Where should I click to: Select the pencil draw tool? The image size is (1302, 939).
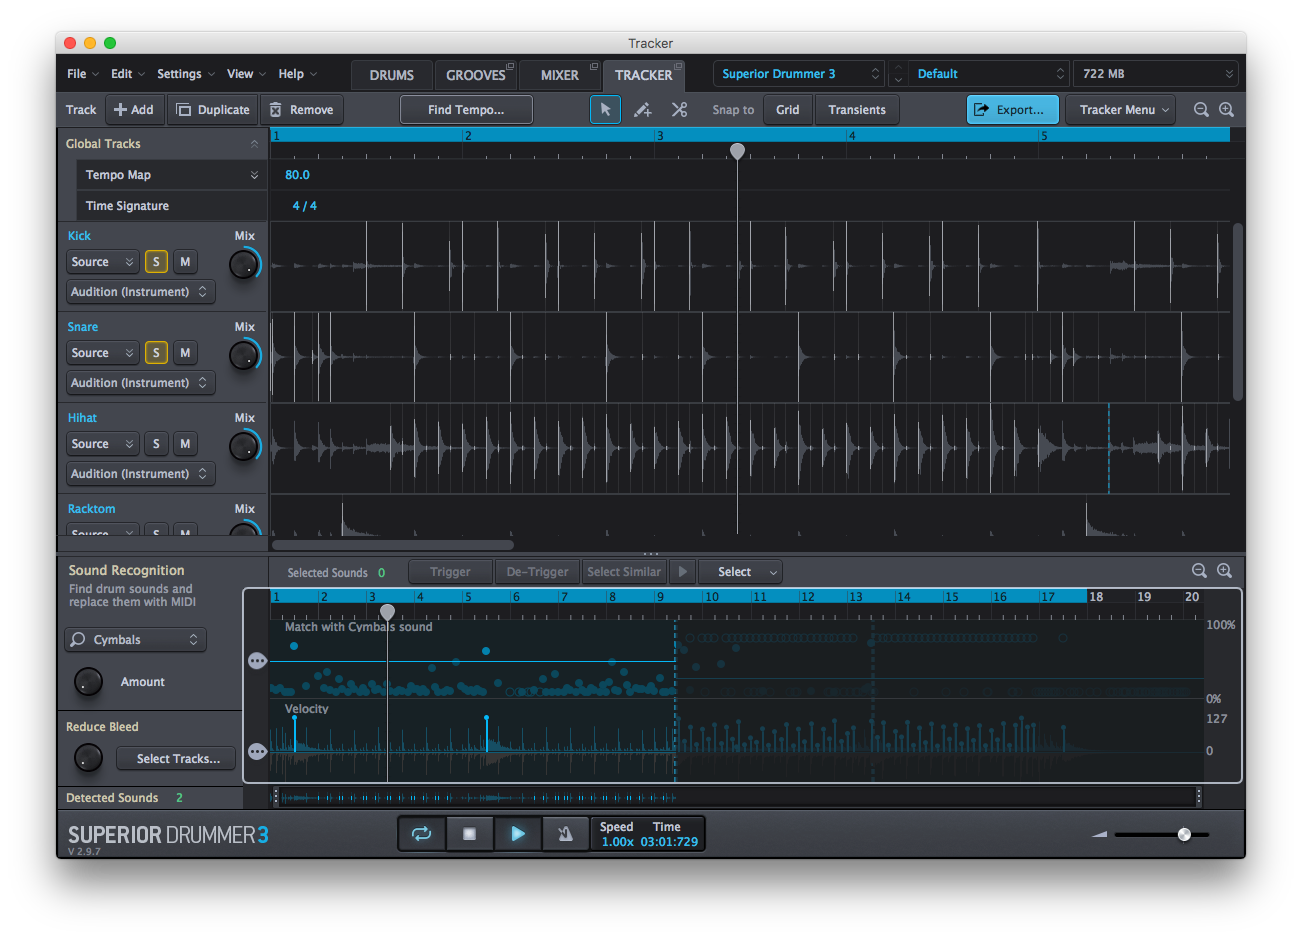click(642, 110)
